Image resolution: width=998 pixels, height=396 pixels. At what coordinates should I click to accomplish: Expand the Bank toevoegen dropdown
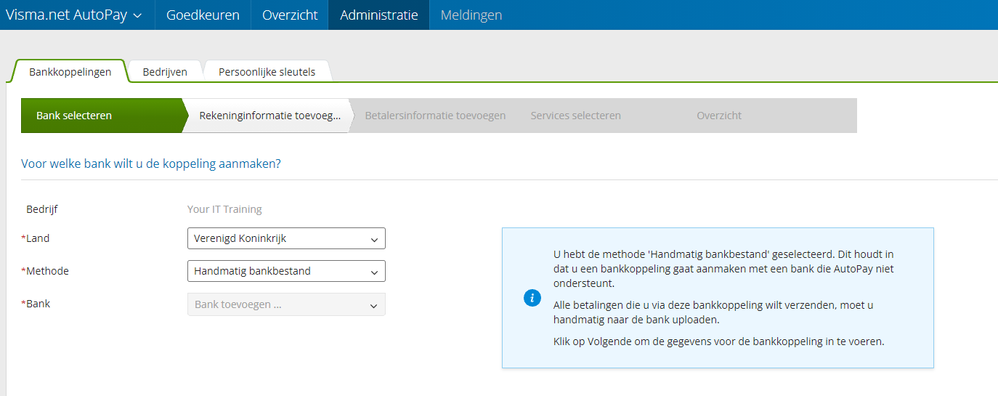(286, 304)
